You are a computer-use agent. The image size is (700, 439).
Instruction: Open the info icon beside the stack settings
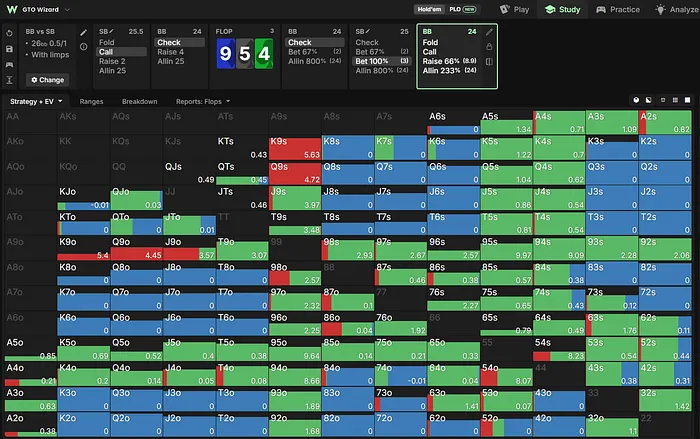coord(83,46)
